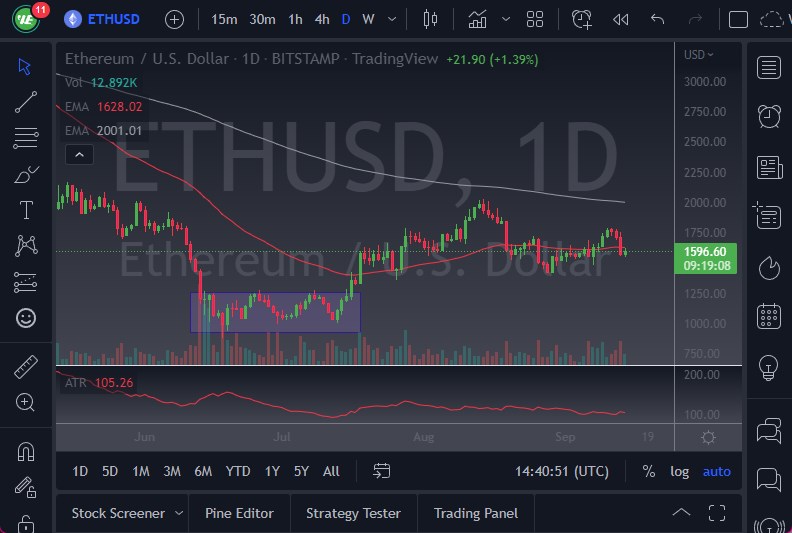The width and height of the screenshot is (792, 533).
Task: Select the trend line drawing tool
Action: (x=25, y=102)
